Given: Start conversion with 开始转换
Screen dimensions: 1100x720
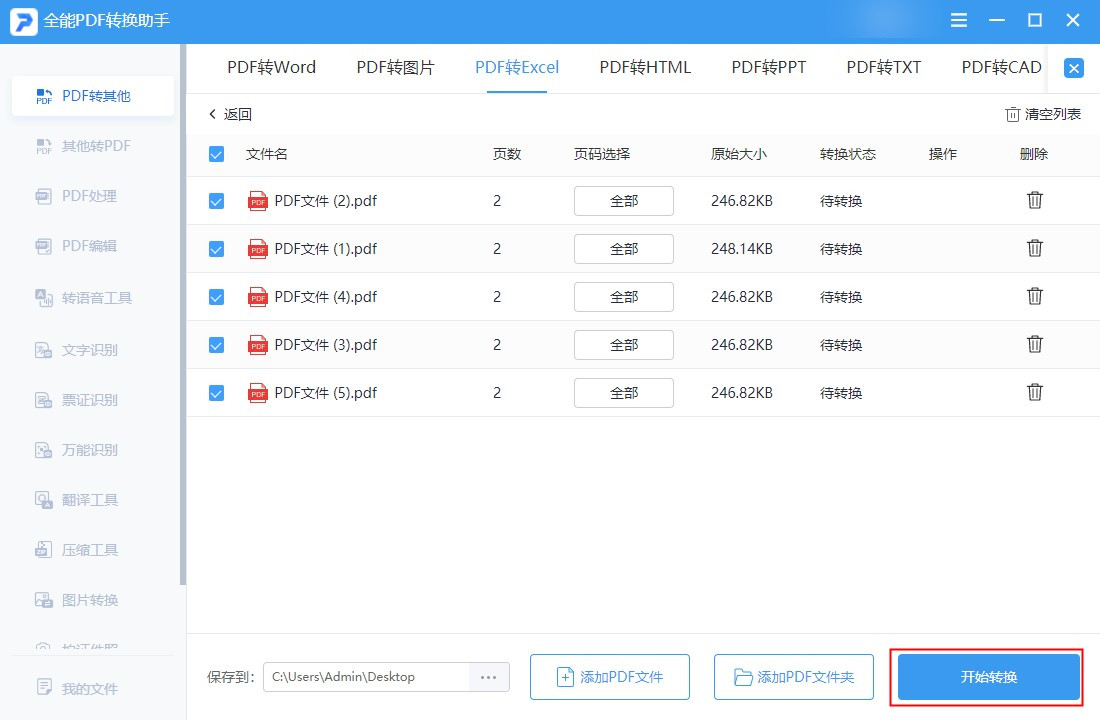Looking at the screenshot, I should click(986, 677).
